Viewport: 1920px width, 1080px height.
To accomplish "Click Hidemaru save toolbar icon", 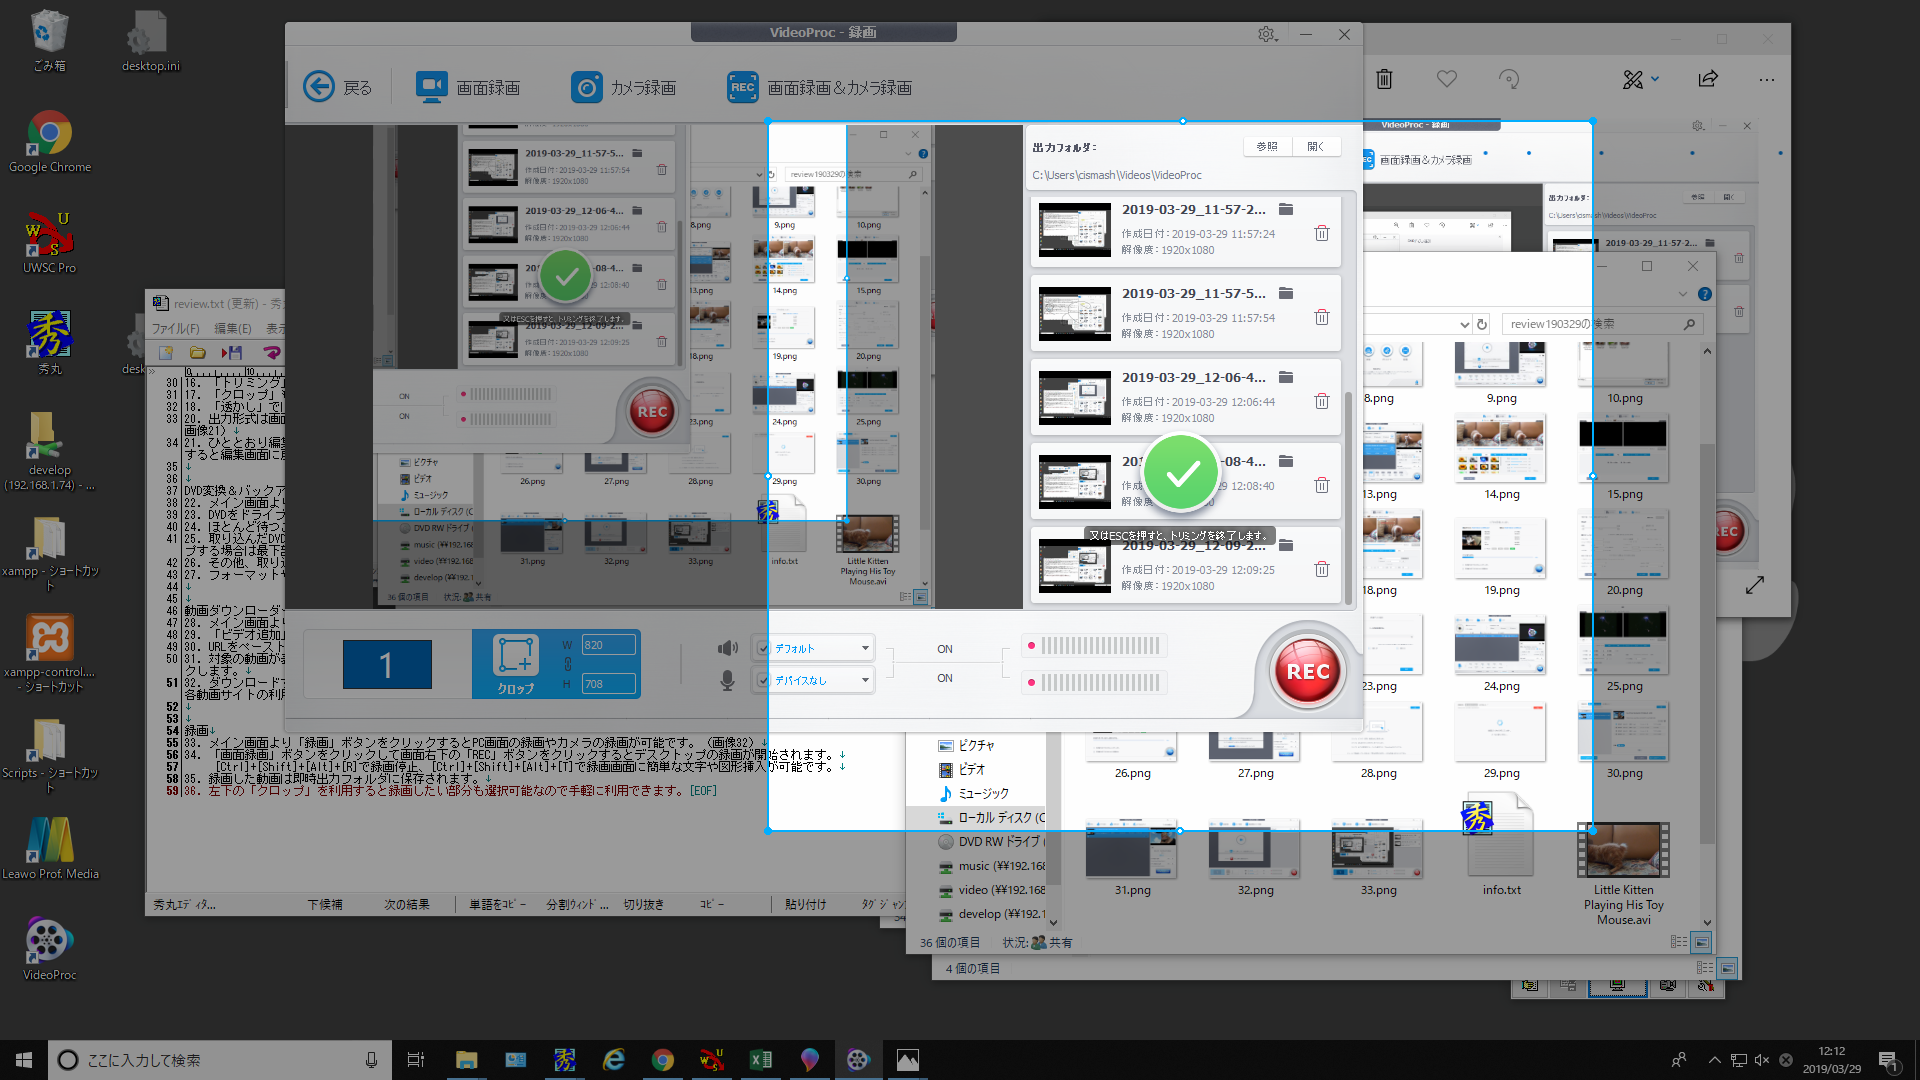I will point(232,353).
